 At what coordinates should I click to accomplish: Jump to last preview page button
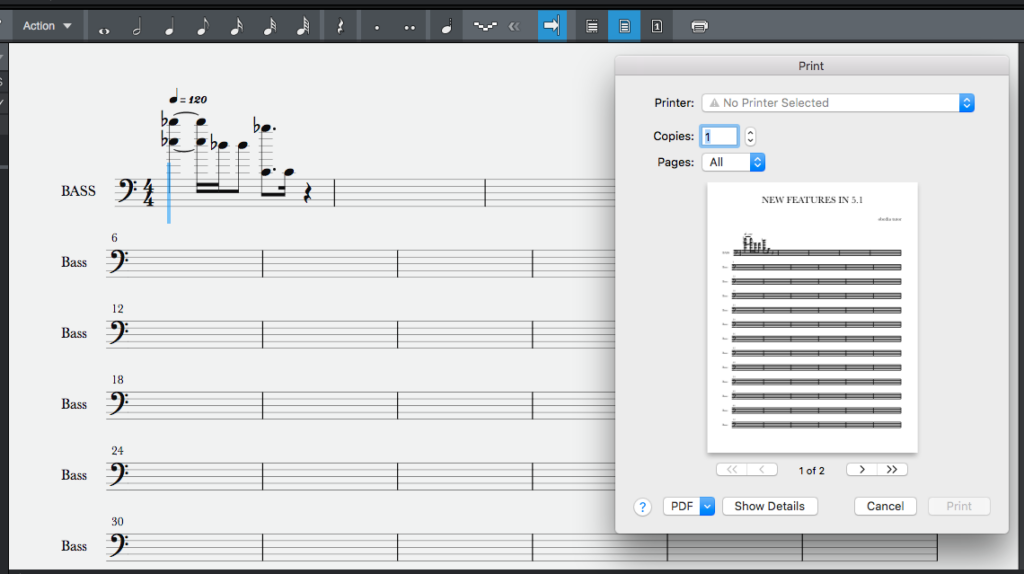(x=892, y=470)
